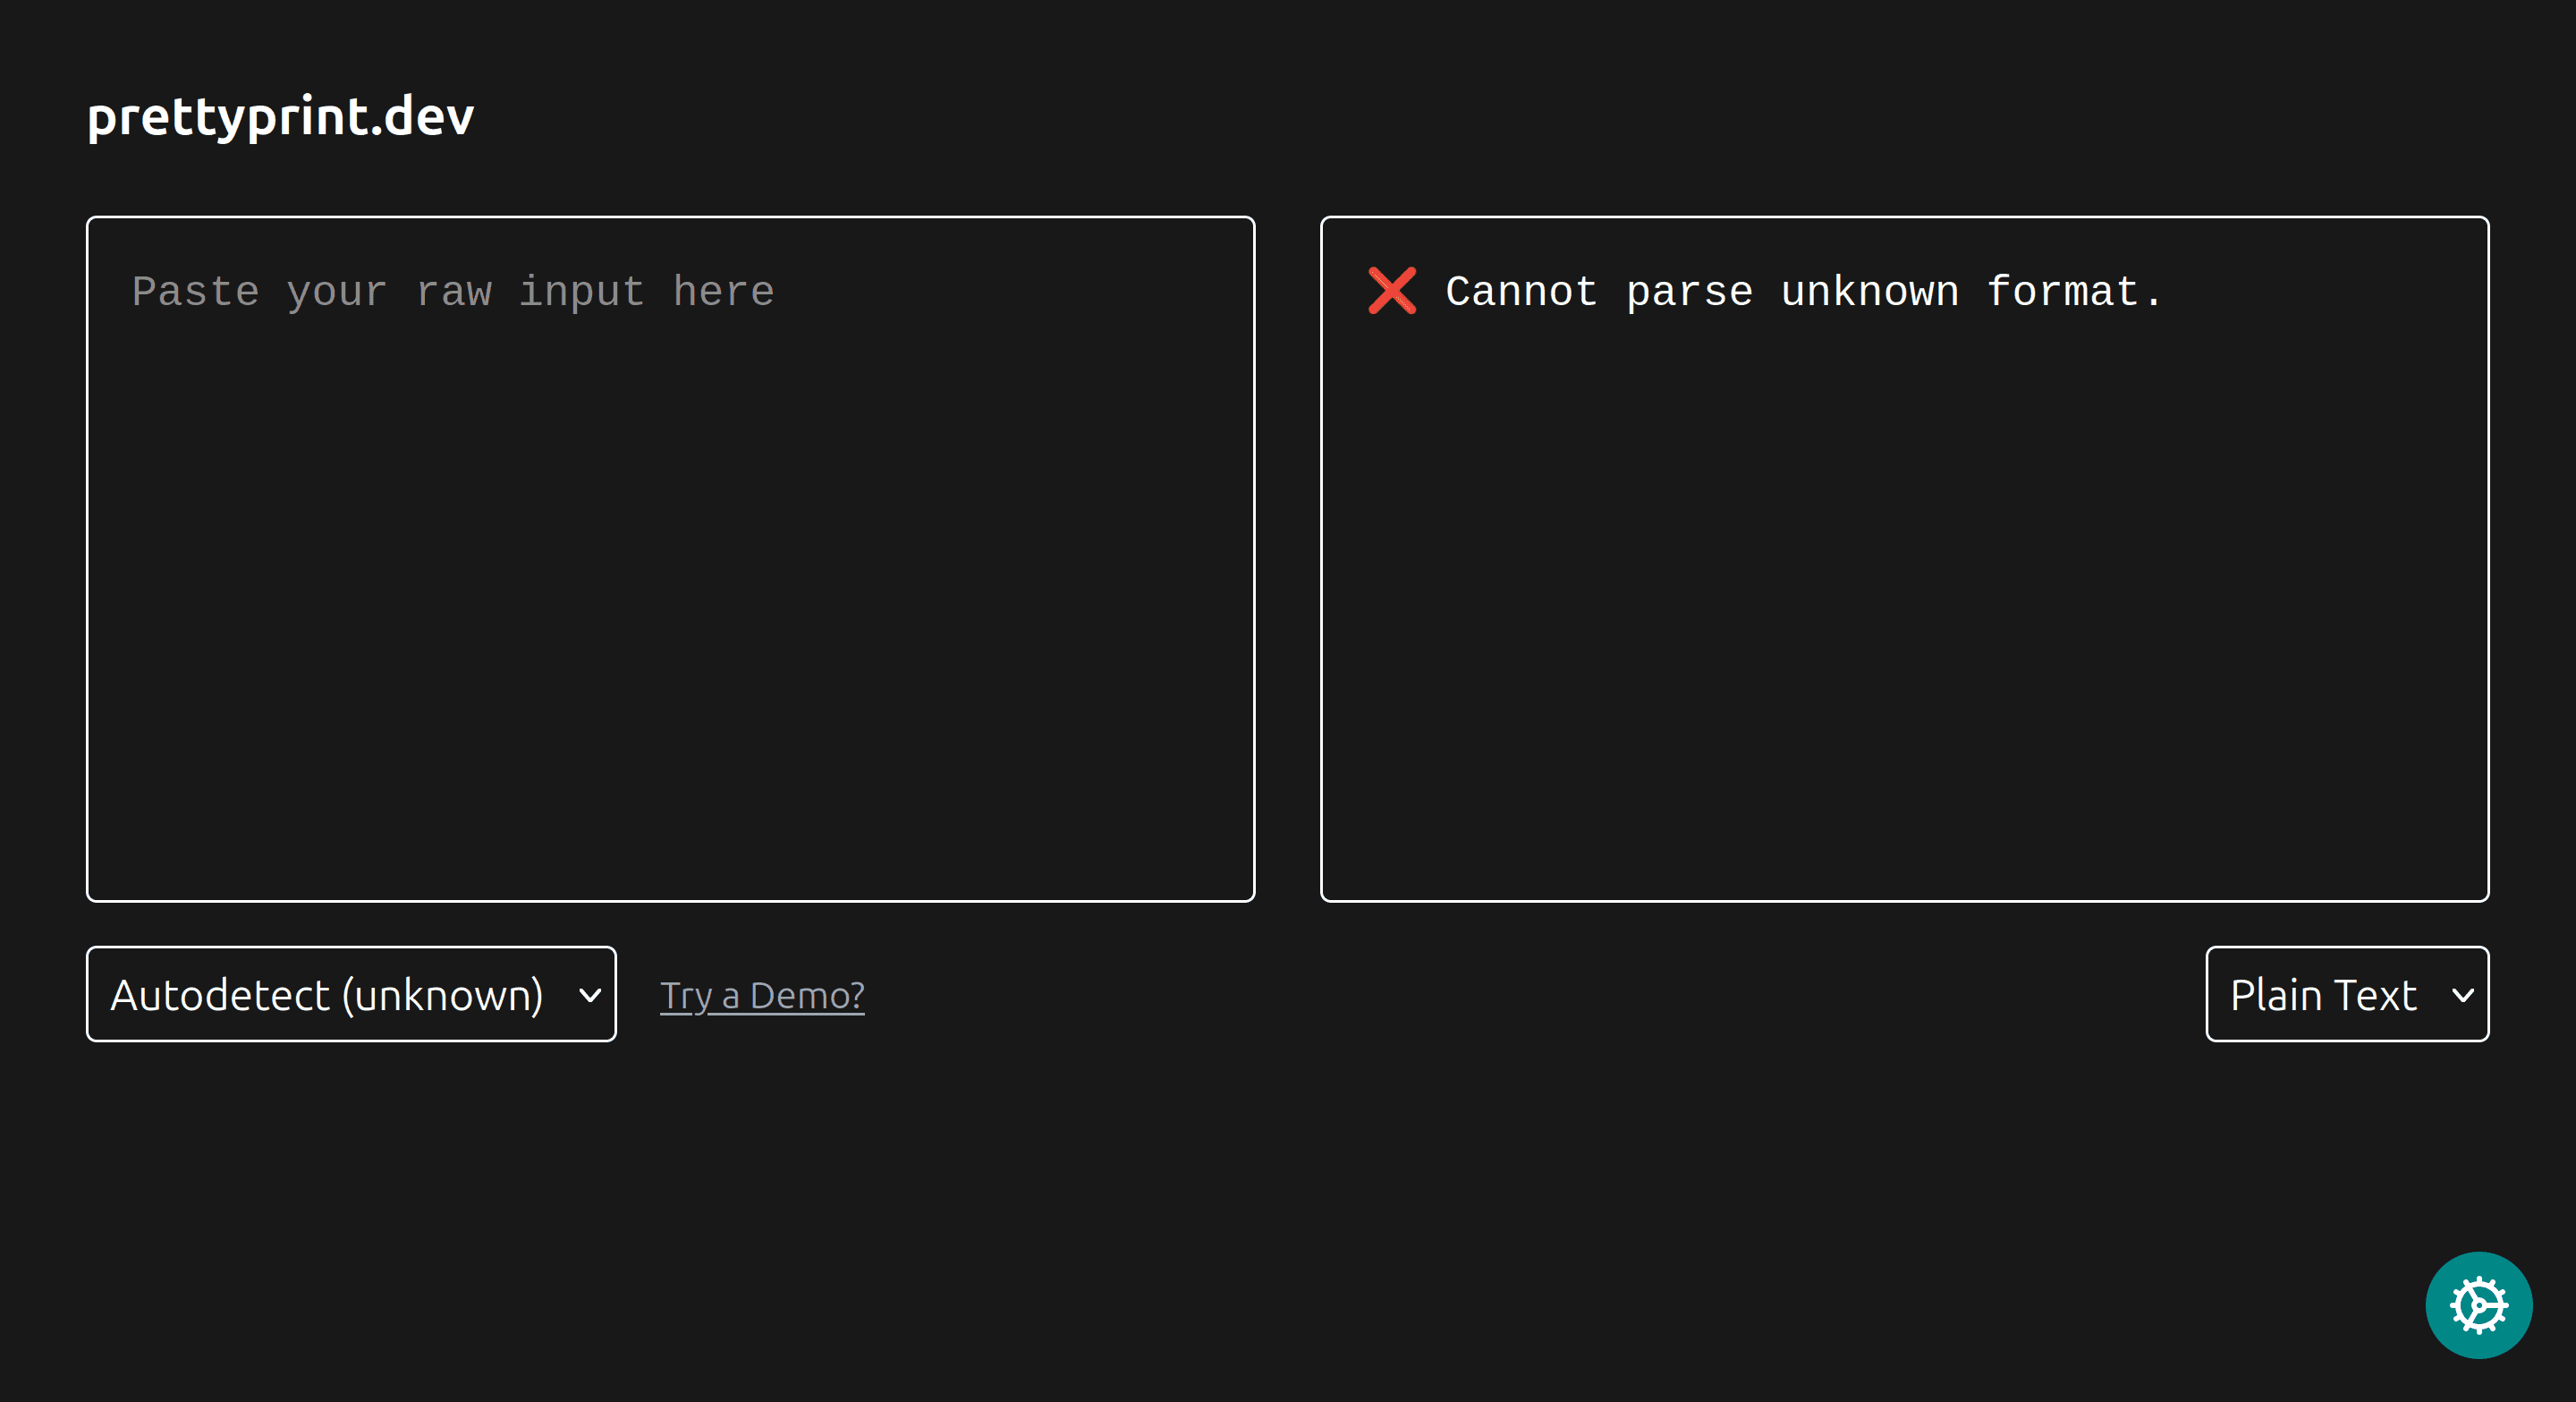Click the Autodetect label in the input selector
Screen dimensions: 2576x1402
click(x=220, y=995)
